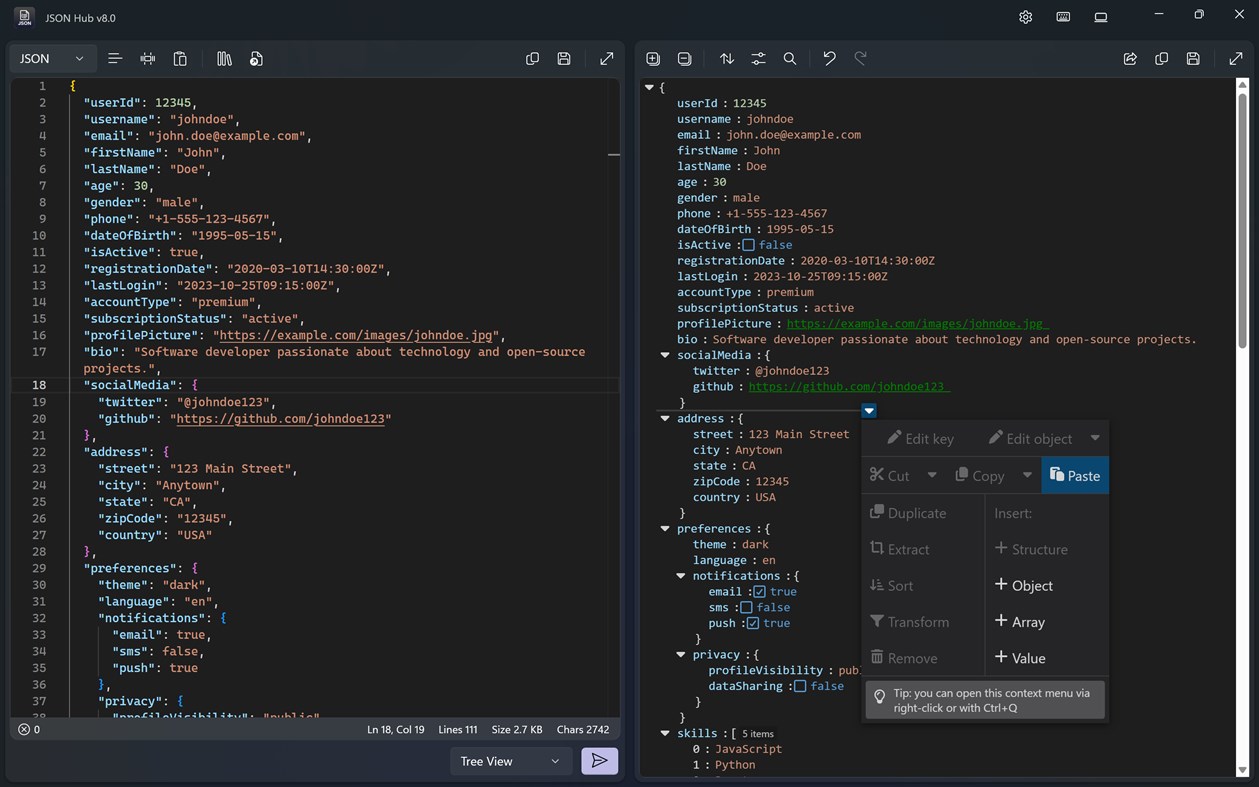The width and height of the screenshot is (1259, 787).
Task: Open the filter/transform sliders icon in tree toolbar
Action: 759,59
